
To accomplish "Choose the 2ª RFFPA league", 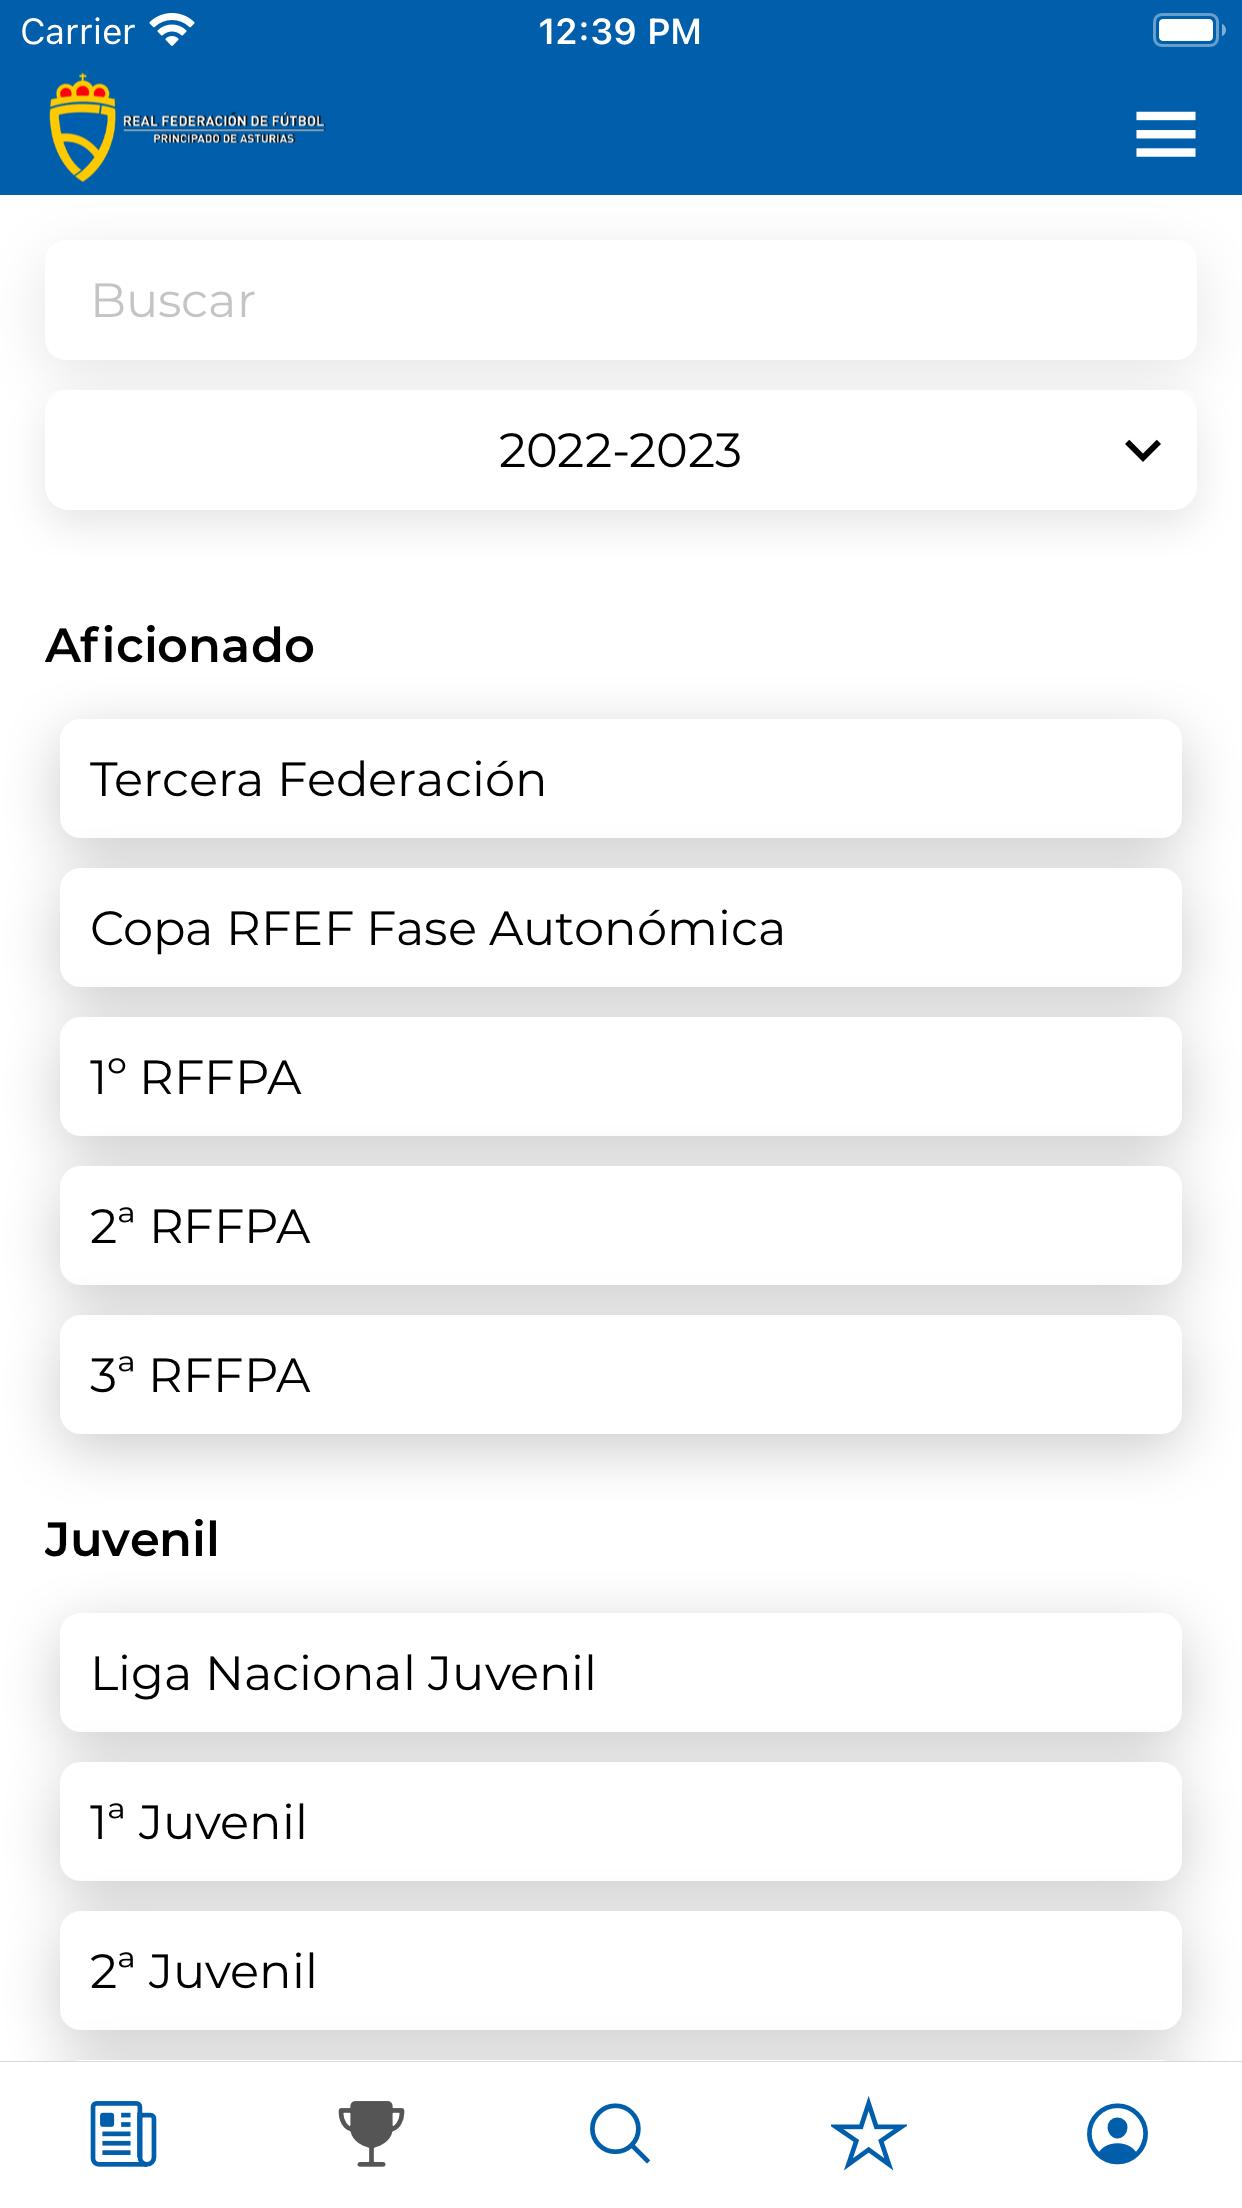I will (x=620, y=1226).
